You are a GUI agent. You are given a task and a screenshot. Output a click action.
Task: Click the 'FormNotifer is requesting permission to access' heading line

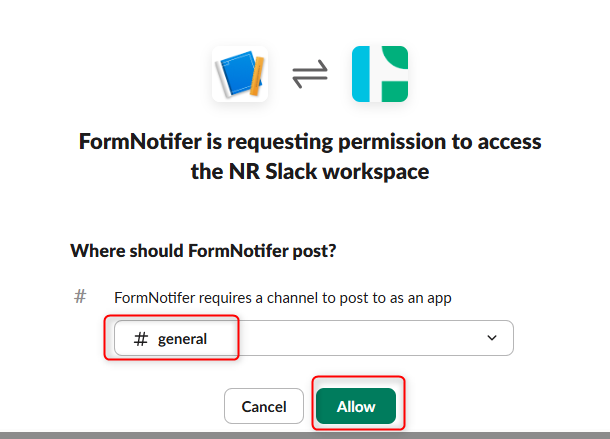click(310, 141)
